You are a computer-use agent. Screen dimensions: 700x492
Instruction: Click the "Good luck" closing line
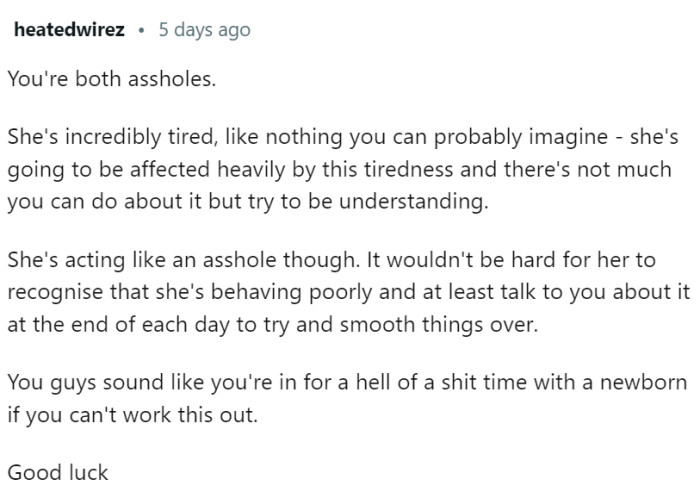pyautogui.click(x=57, y=471)
